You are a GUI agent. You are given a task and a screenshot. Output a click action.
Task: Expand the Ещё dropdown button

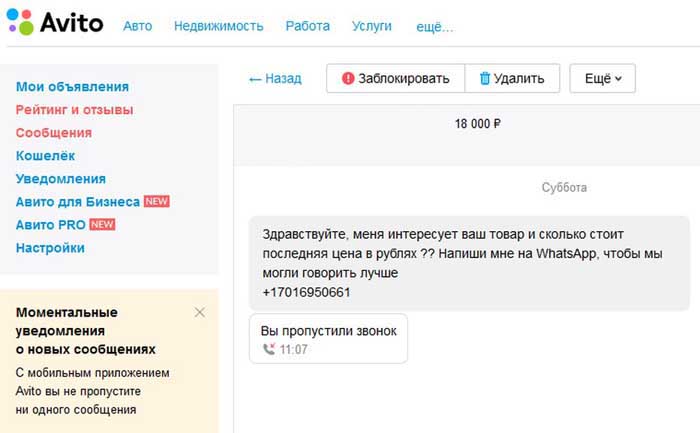coord(602,79)
